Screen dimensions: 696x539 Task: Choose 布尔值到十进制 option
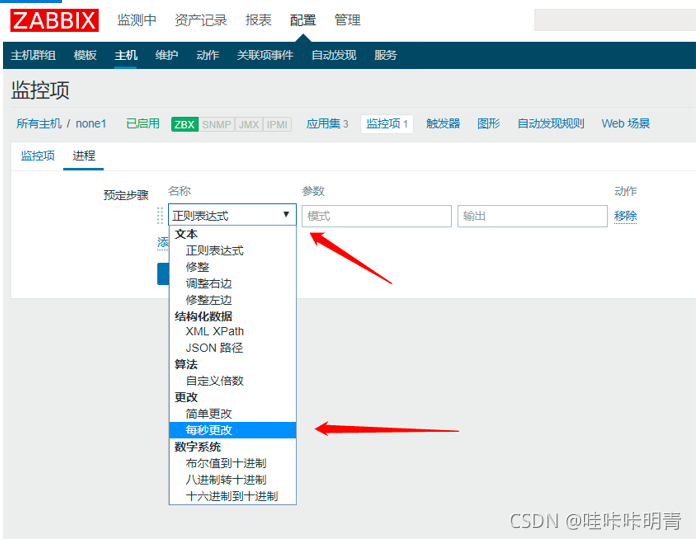pyautogui.click(x=233, y=463)
